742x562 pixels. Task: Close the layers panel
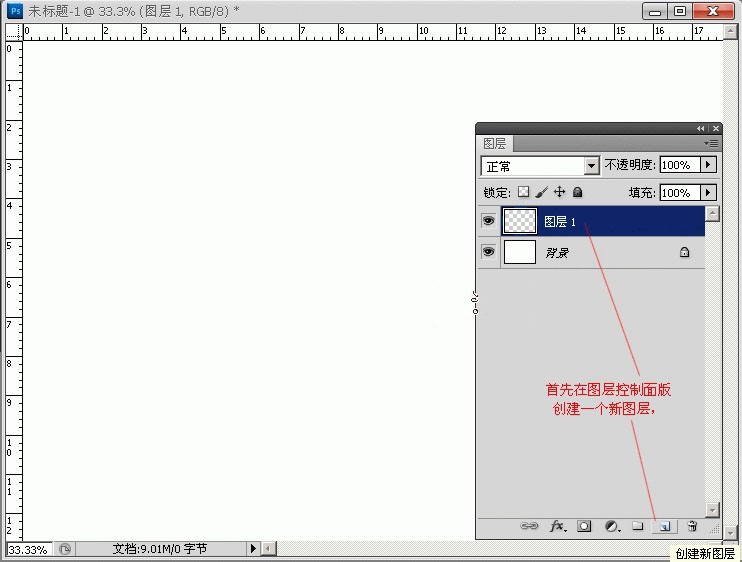[x=716, y=128]
